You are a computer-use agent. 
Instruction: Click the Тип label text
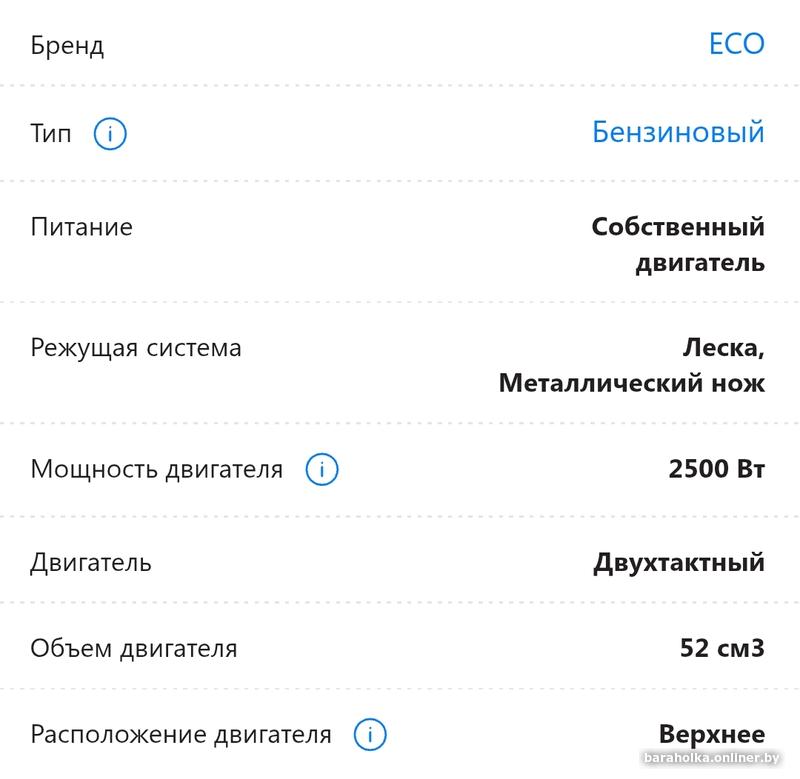(51, 134)
